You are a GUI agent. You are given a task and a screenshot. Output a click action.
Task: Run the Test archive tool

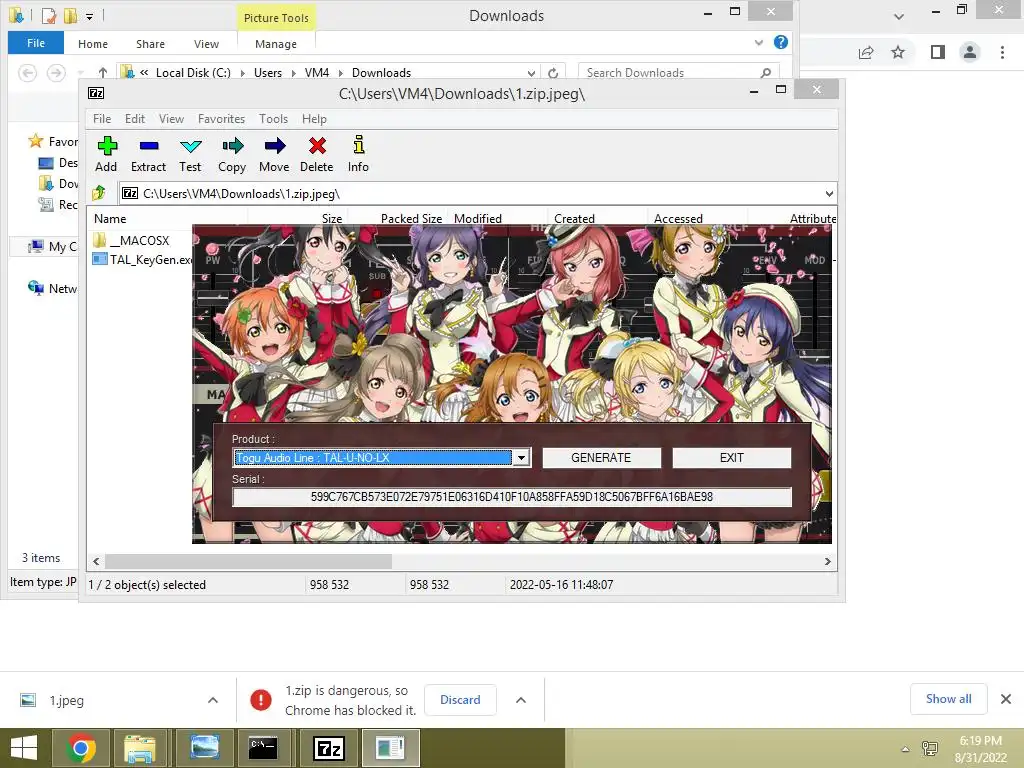tap(190, 155)
